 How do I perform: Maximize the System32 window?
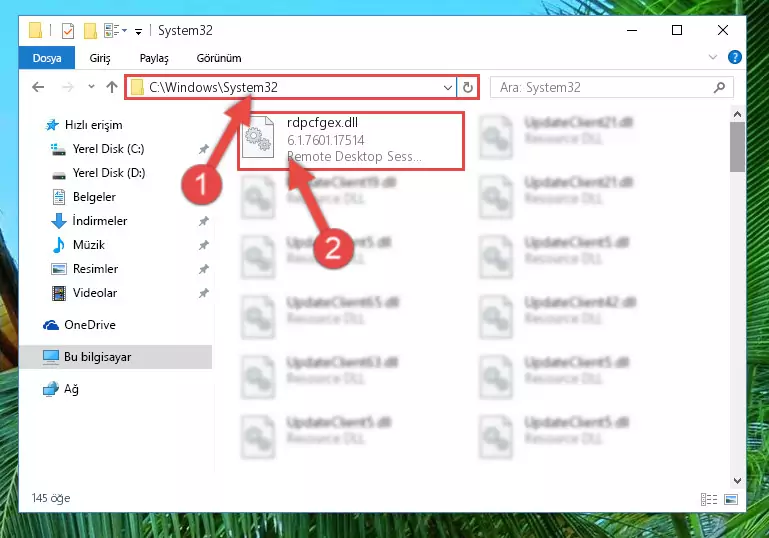[x=677, y=30]
